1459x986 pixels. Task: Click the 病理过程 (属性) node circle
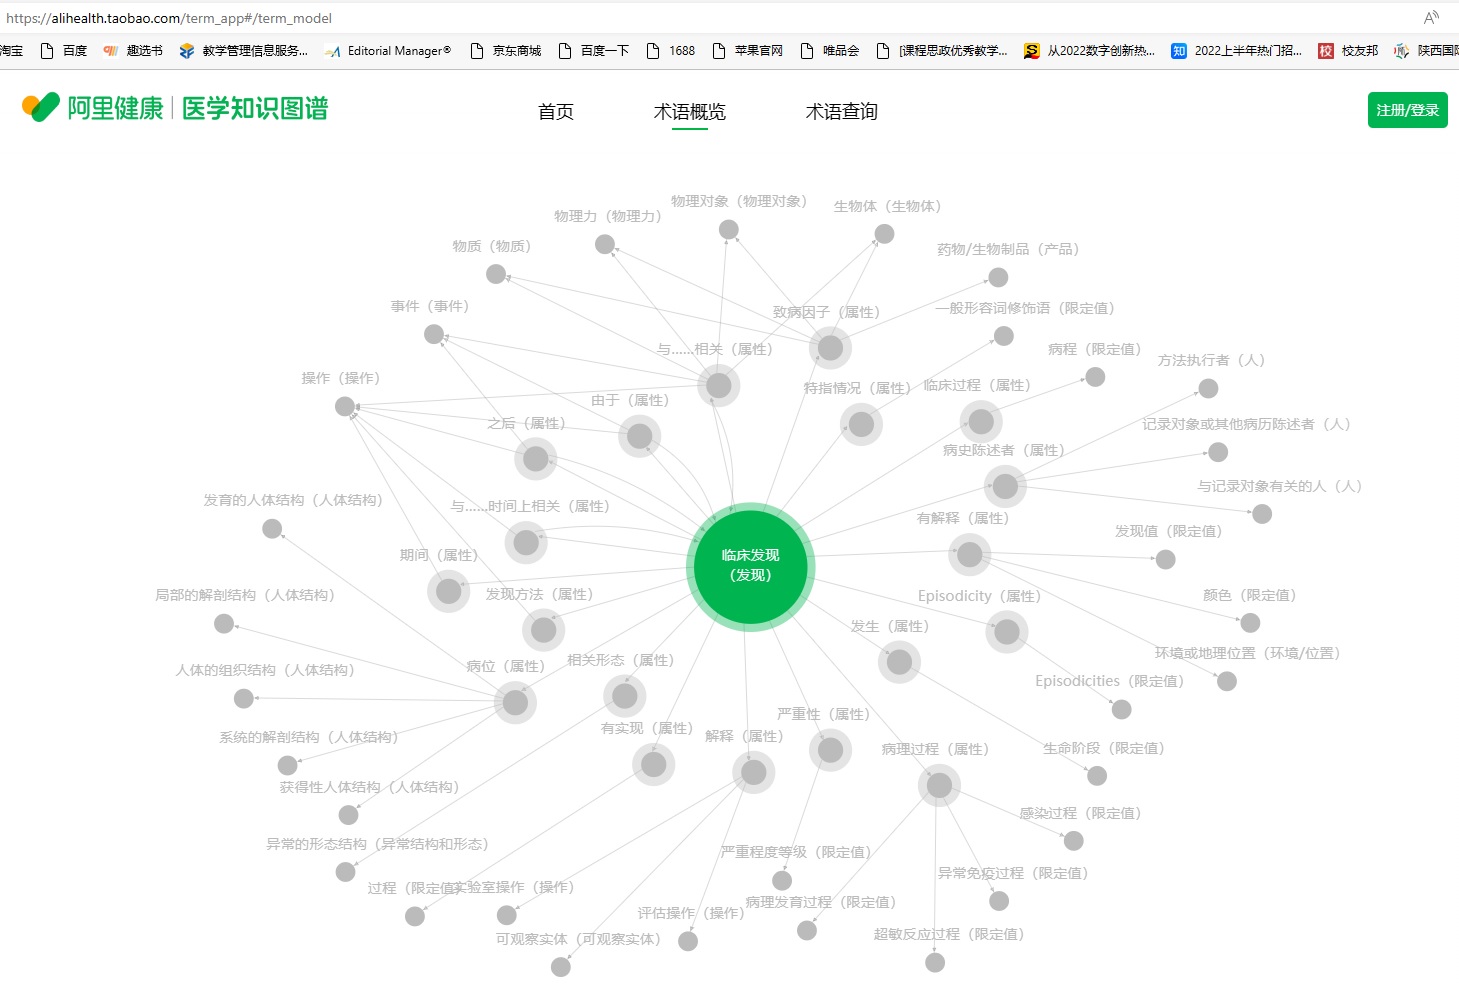(x=938, y=786)
